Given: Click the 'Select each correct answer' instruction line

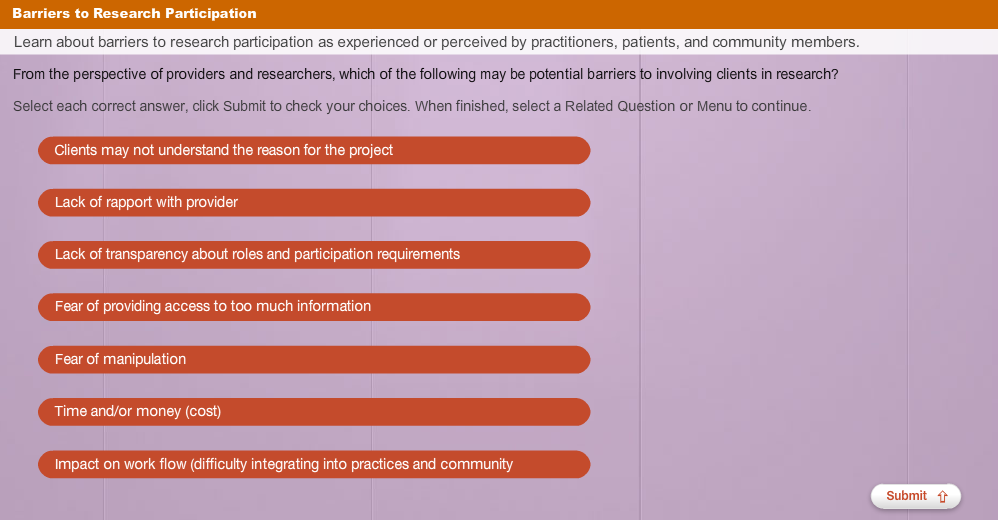Looking at the screenshot, I should tap(412, 106).
